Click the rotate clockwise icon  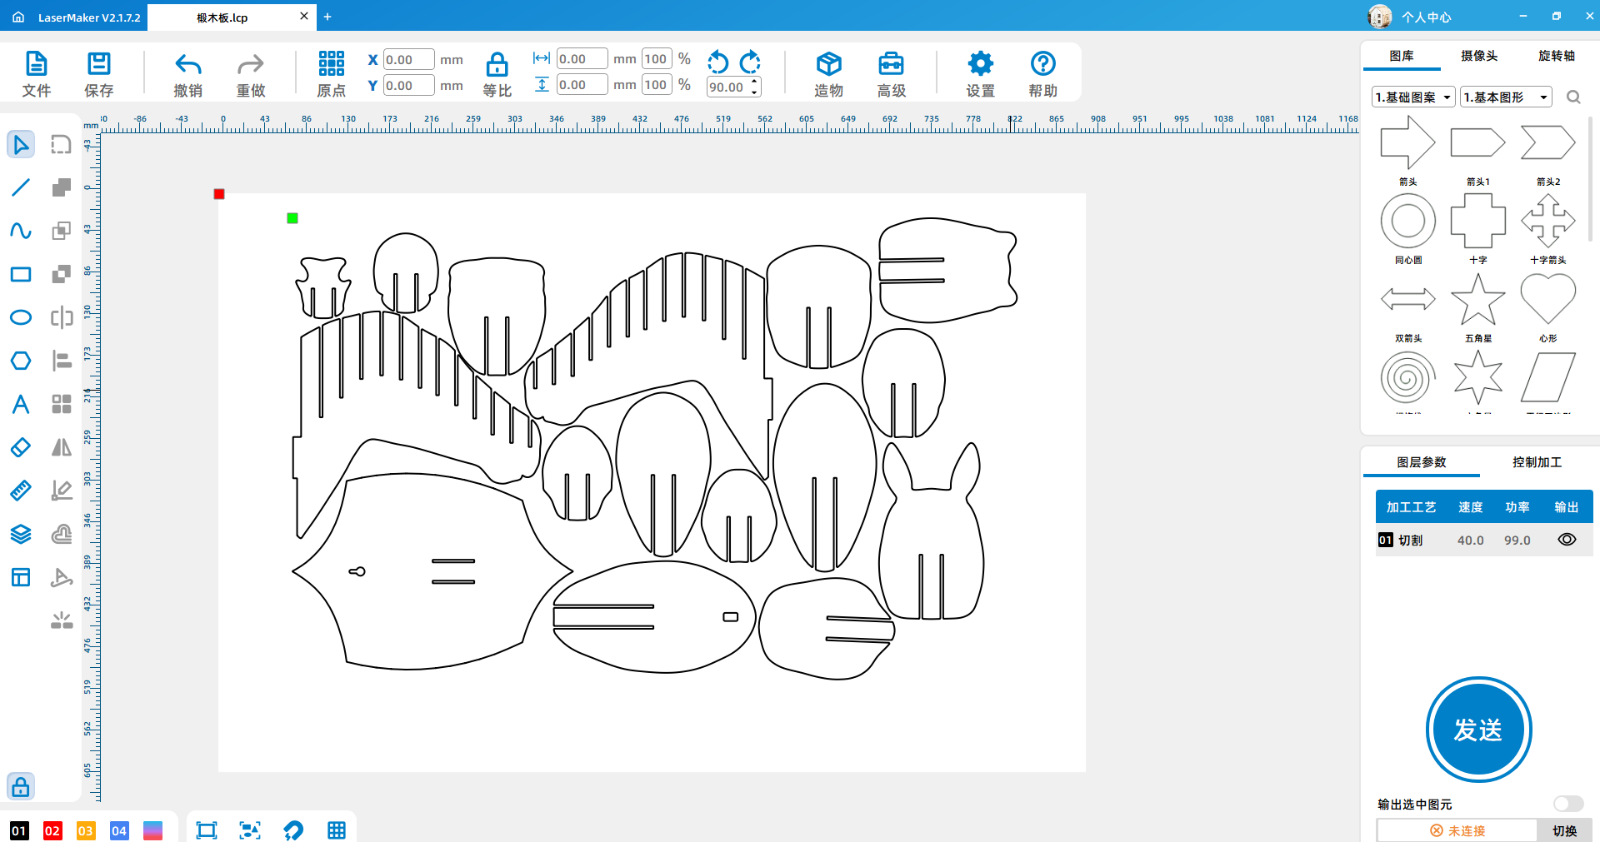(750, 62)
